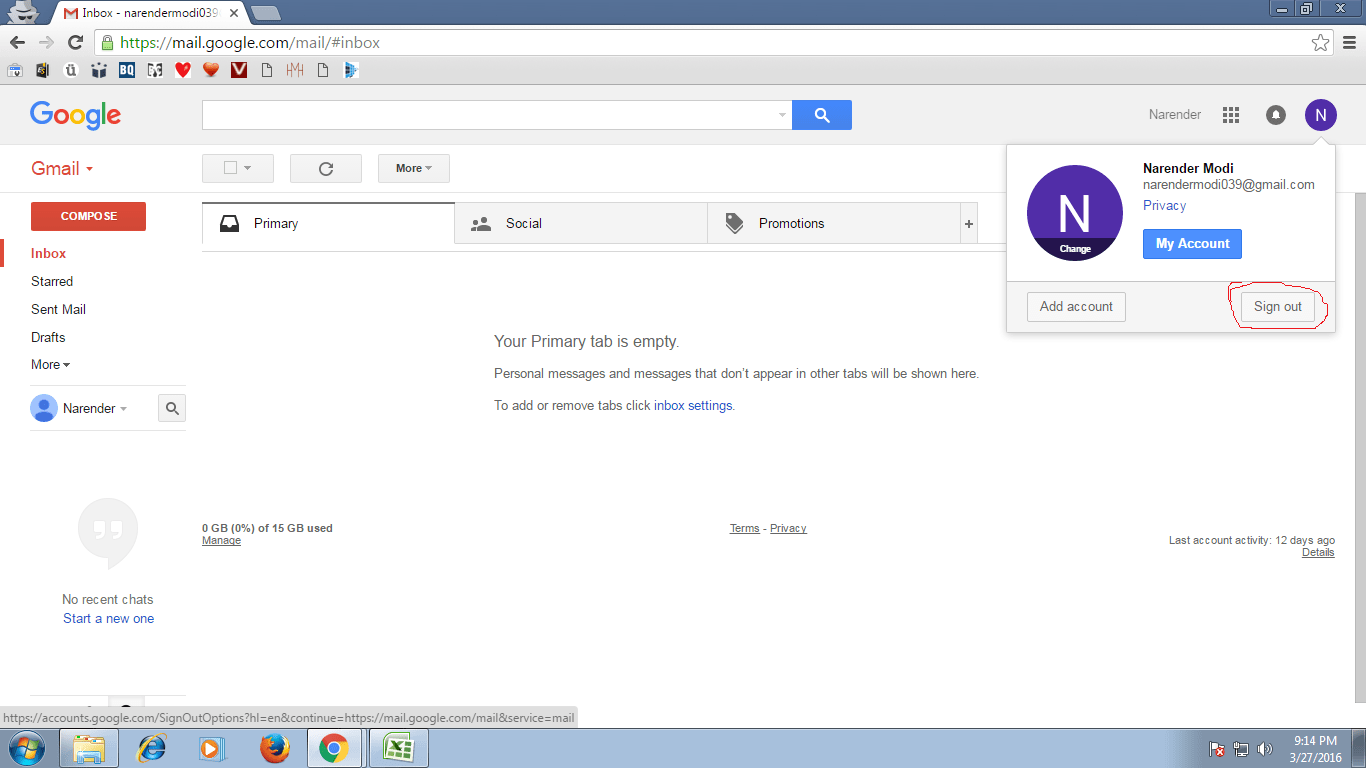Click the bookmark star in address bar

(x=1322, y=42)
